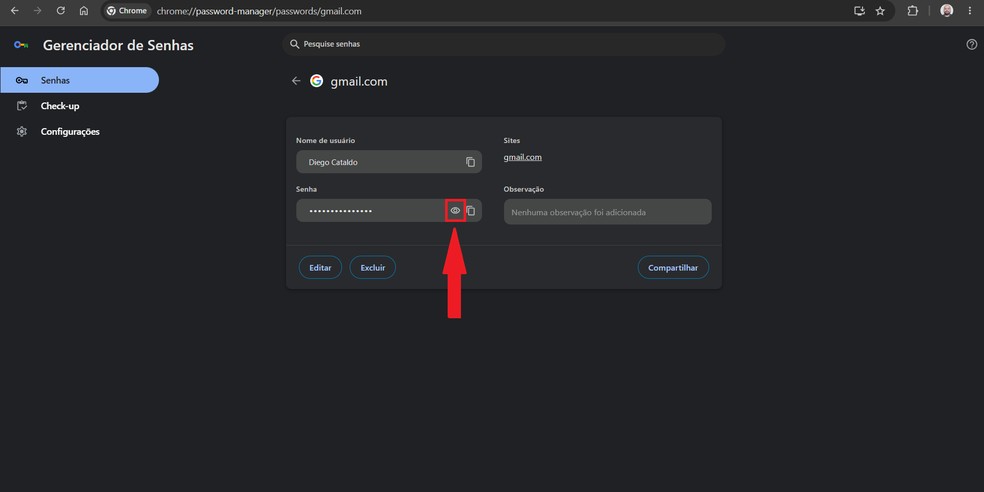Image resolution: width=984 pixels, height=492 pixels.
Task: Click the gmail.com page heading
Action: tap(359, 82)
